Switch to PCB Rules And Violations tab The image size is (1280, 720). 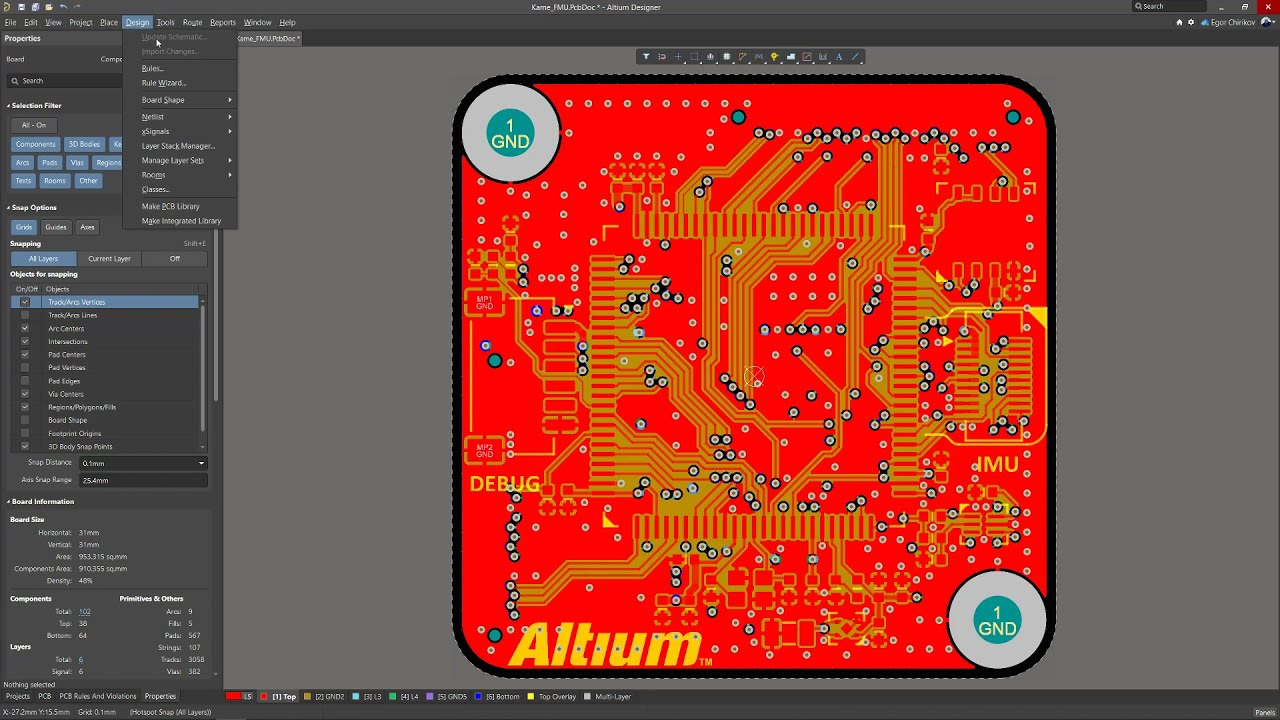98,696
